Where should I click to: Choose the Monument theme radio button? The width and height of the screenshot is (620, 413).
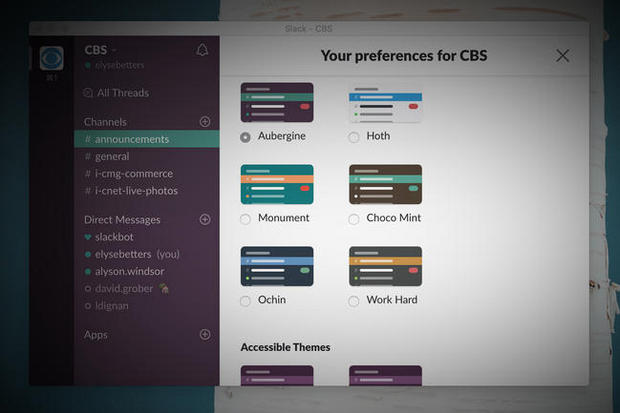click(245, 219)
